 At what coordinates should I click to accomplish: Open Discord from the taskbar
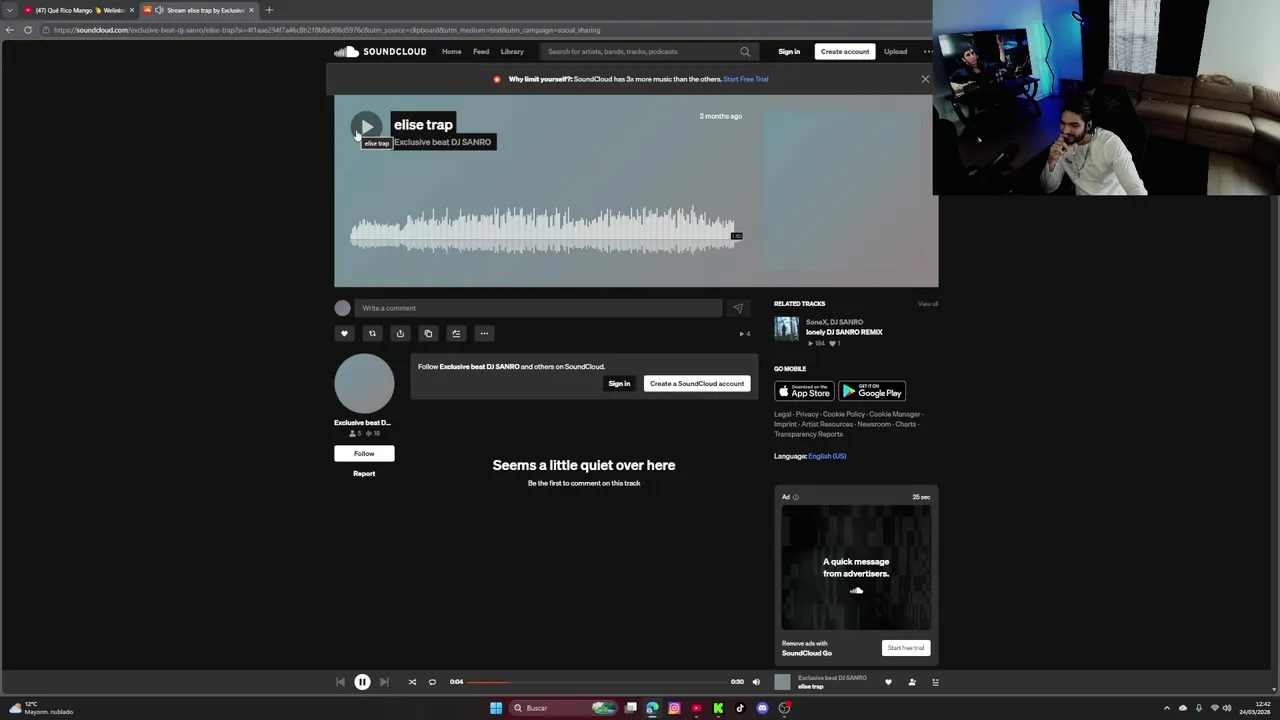762,708
